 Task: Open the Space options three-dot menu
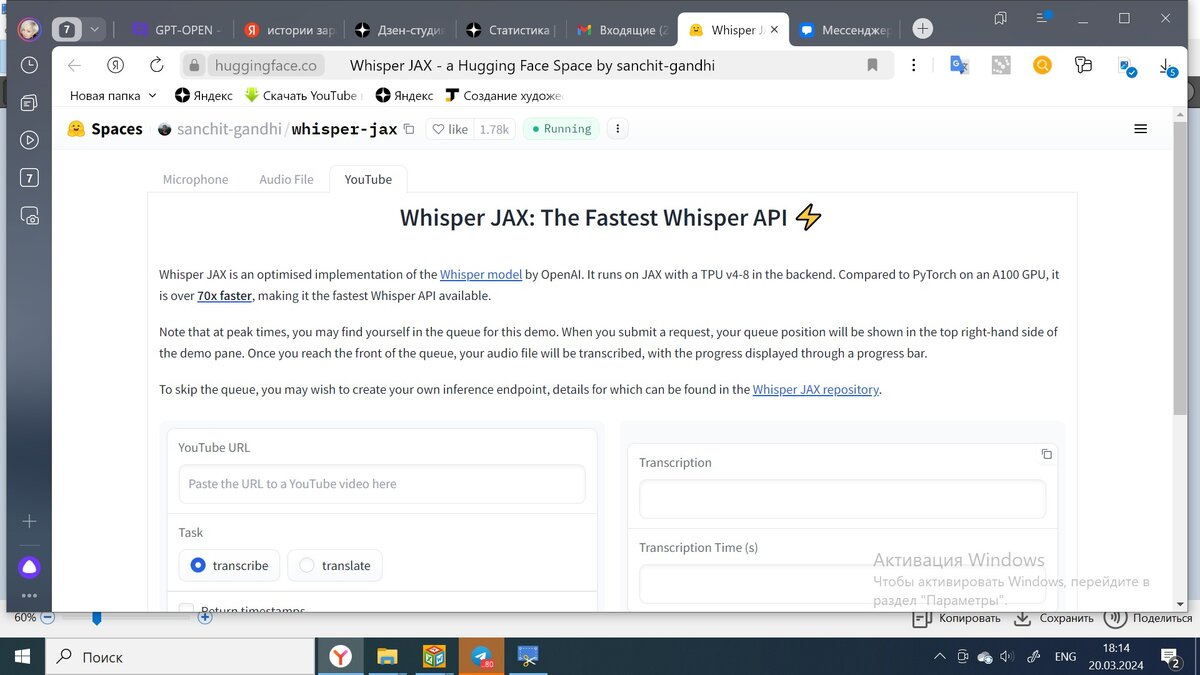(x=618, y=129)
